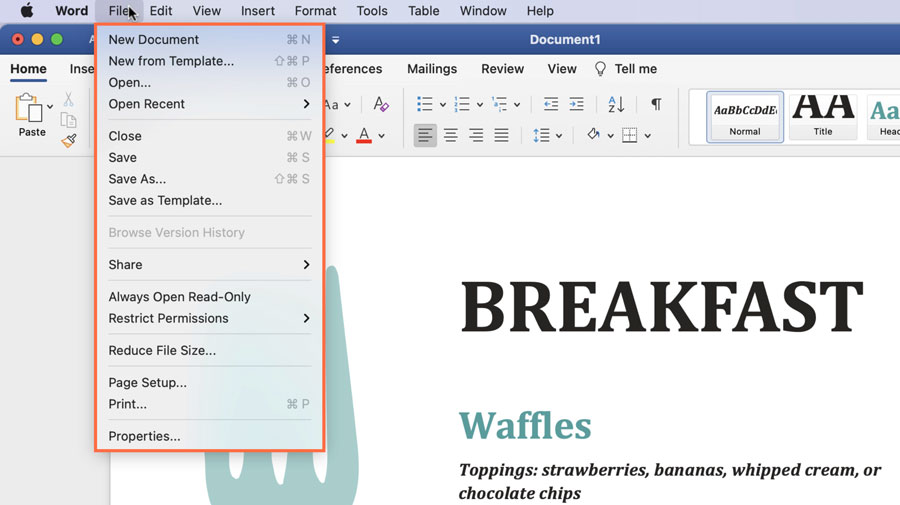Switch to the Review ribbon tab
The image size is (900, 505).
[502, 69]
